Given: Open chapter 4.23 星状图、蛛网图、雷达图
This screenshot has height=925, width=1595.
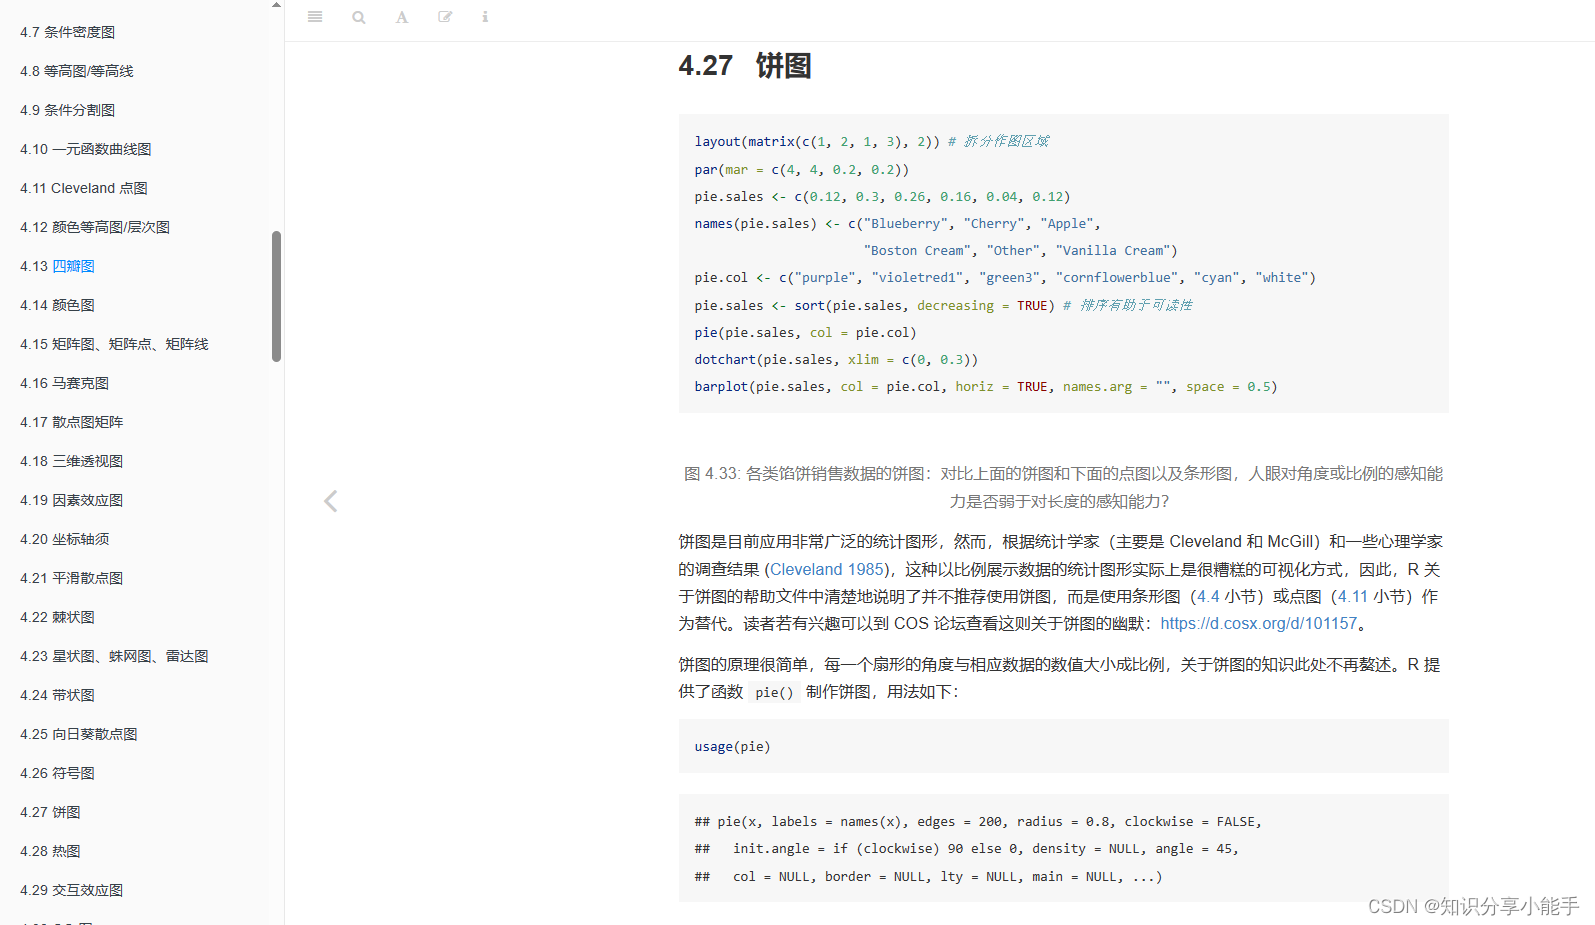Looking at the screenshot, I should coord(114,656).
